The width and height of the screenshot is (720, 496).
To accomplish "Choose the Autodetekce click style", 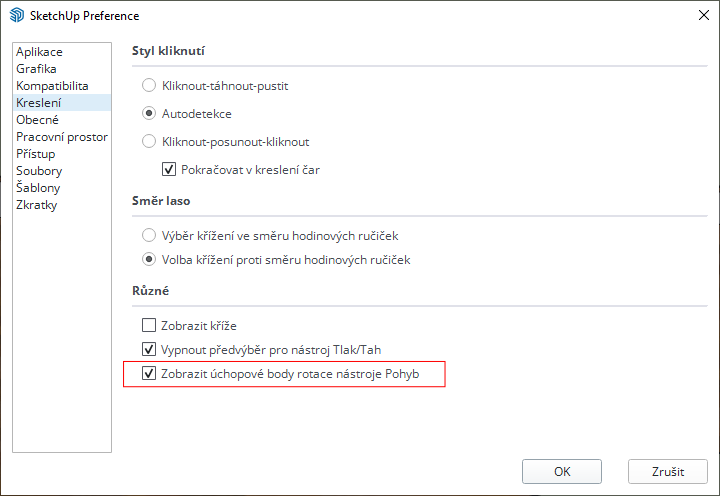I will click(x=150, y=114).
